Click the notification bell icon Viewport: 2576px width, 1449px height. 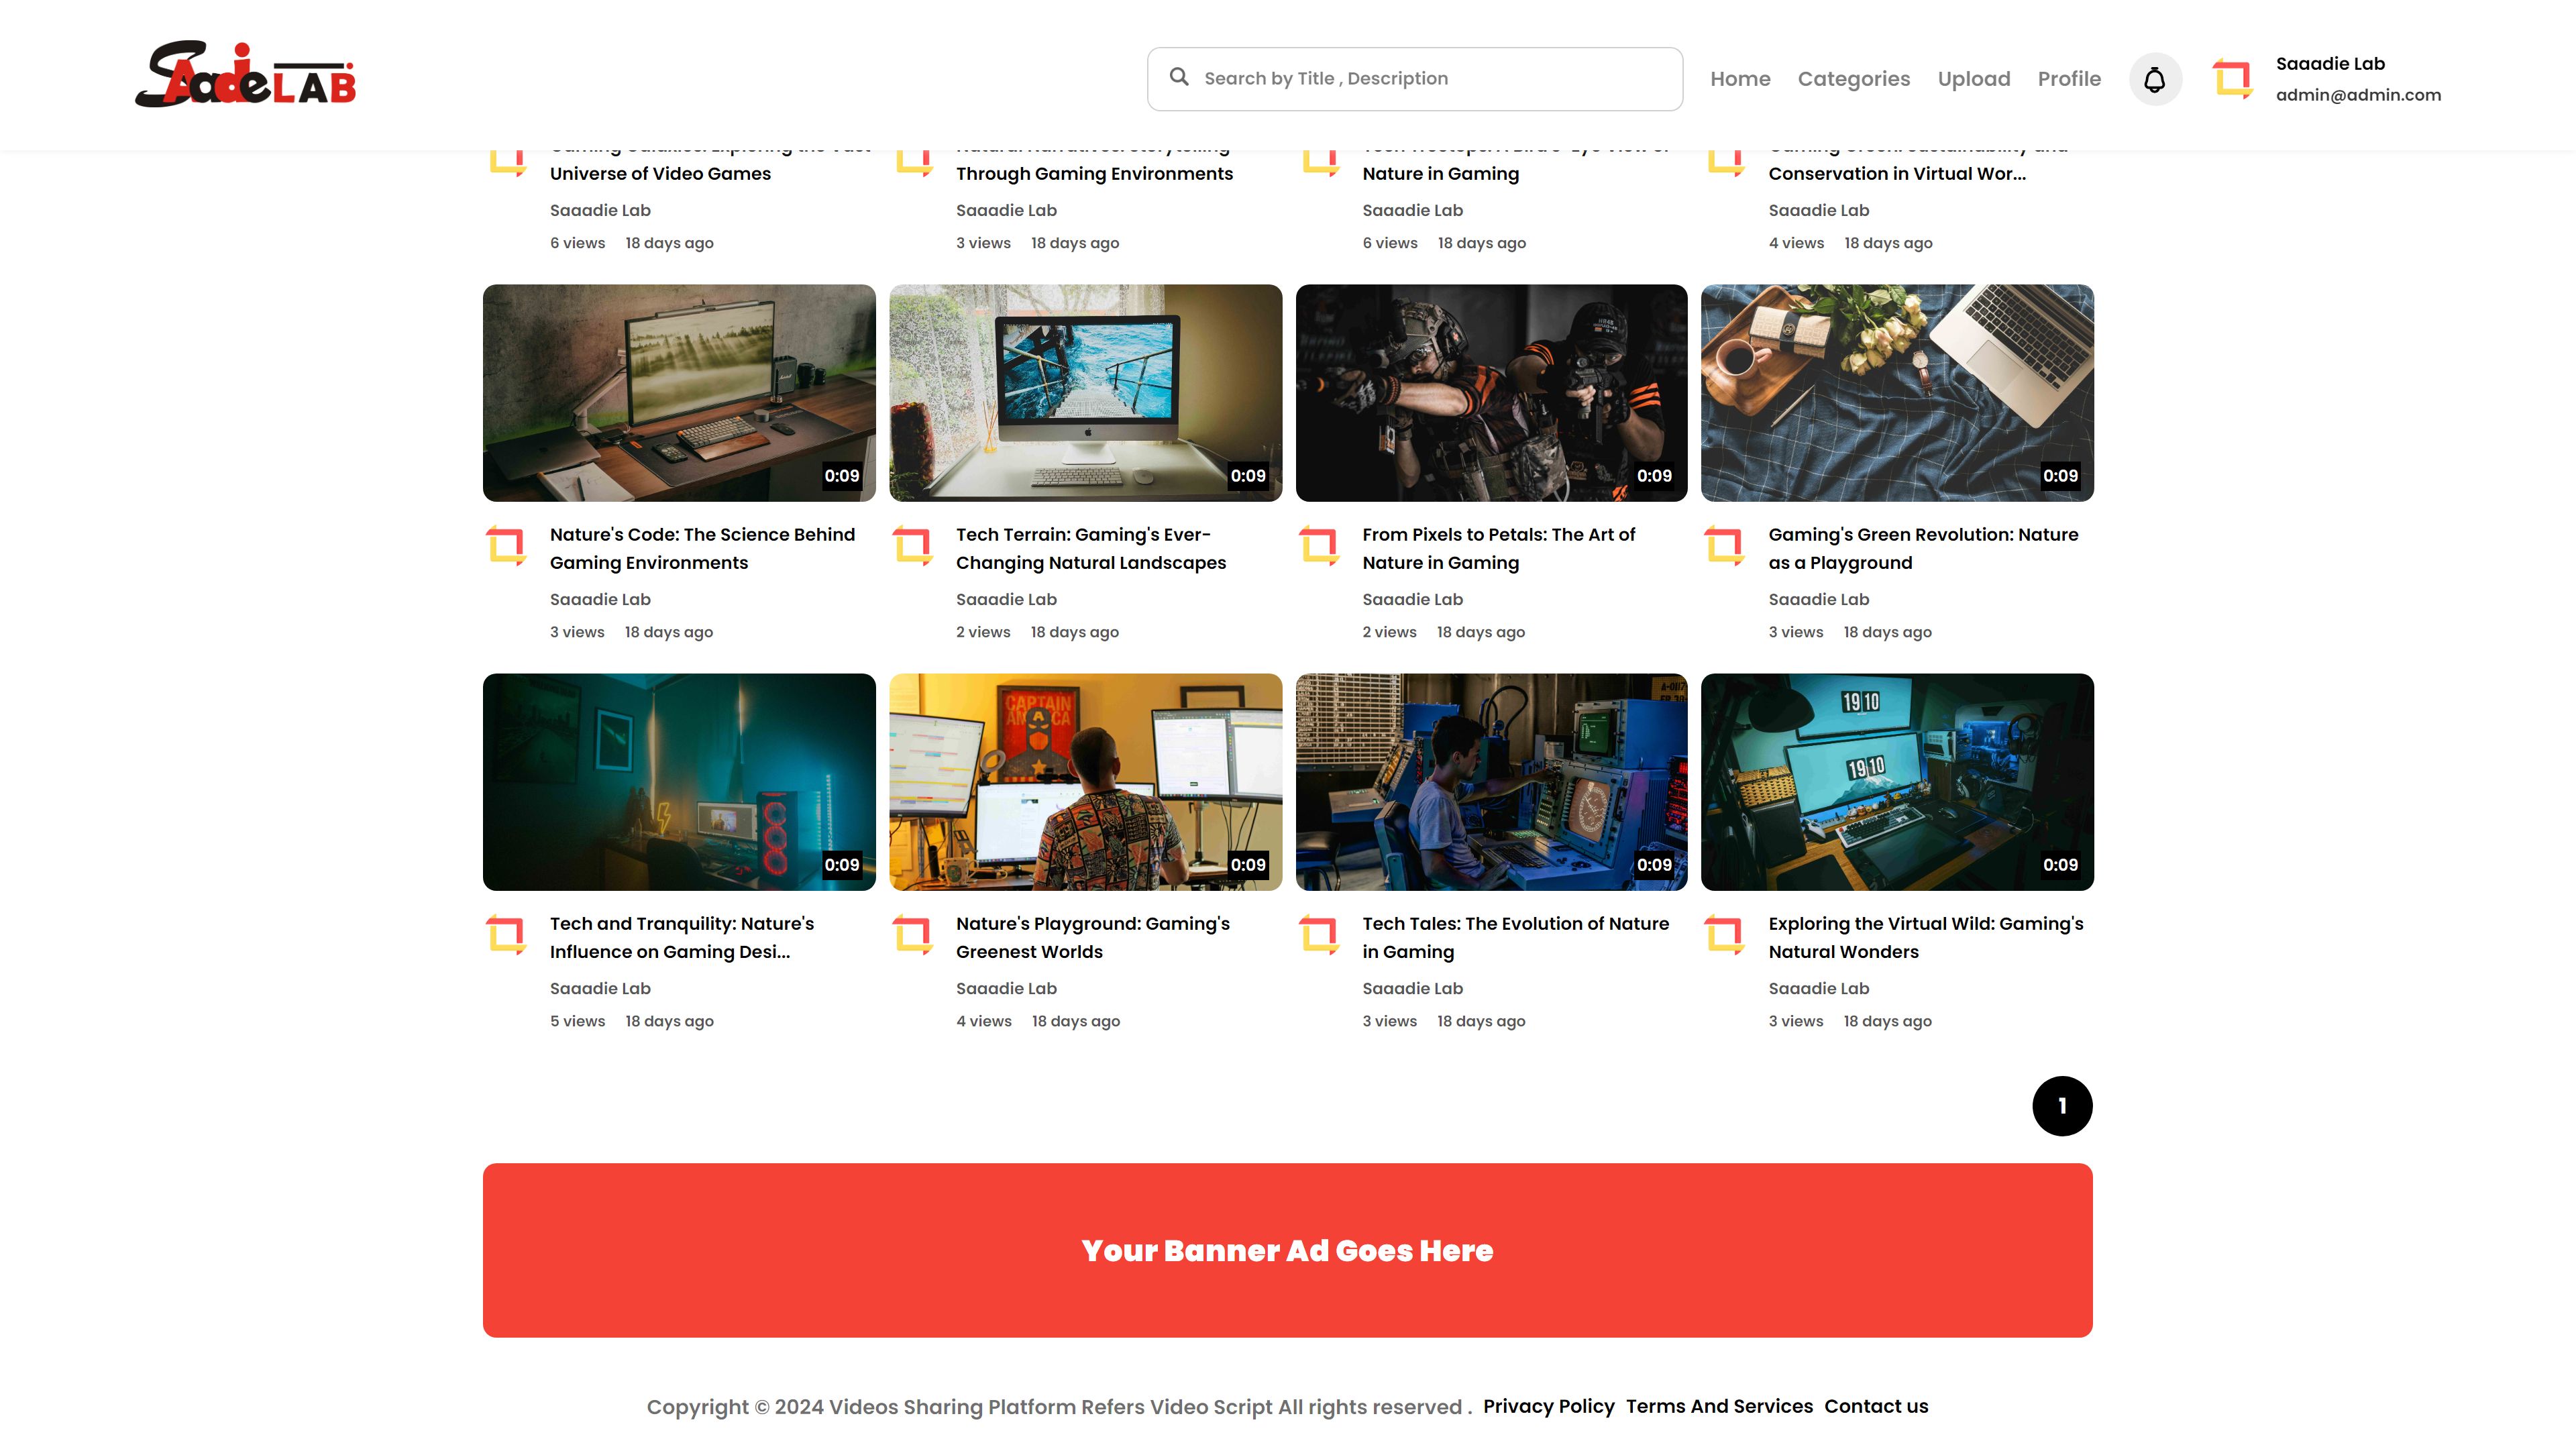(x=2154, y=79)
